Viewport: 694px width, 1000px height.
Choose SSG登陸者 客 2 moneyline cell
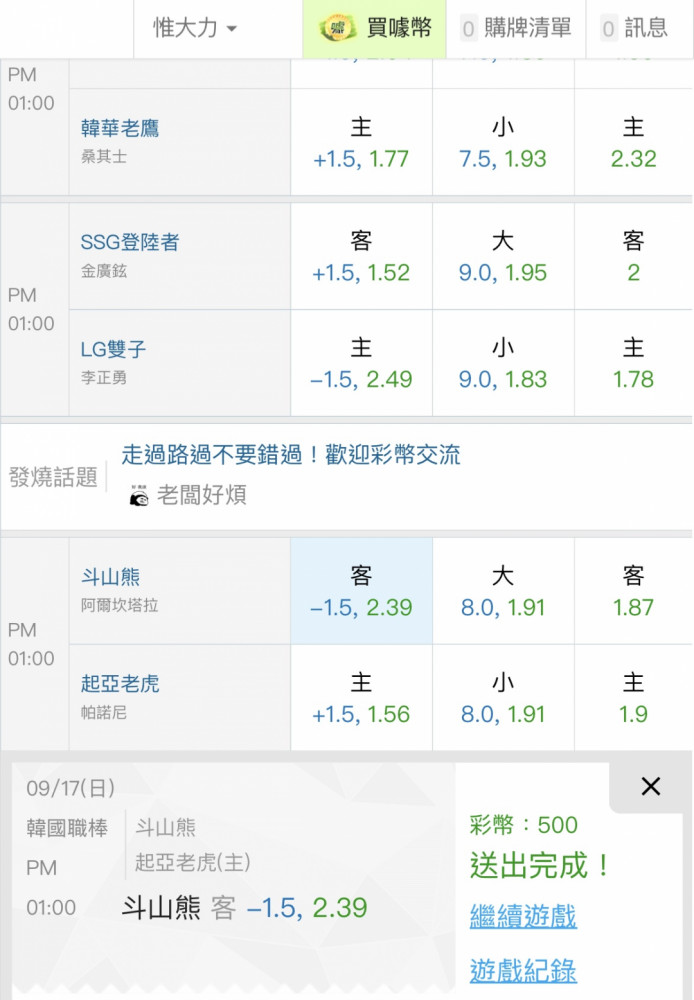[x=633, y=257]
